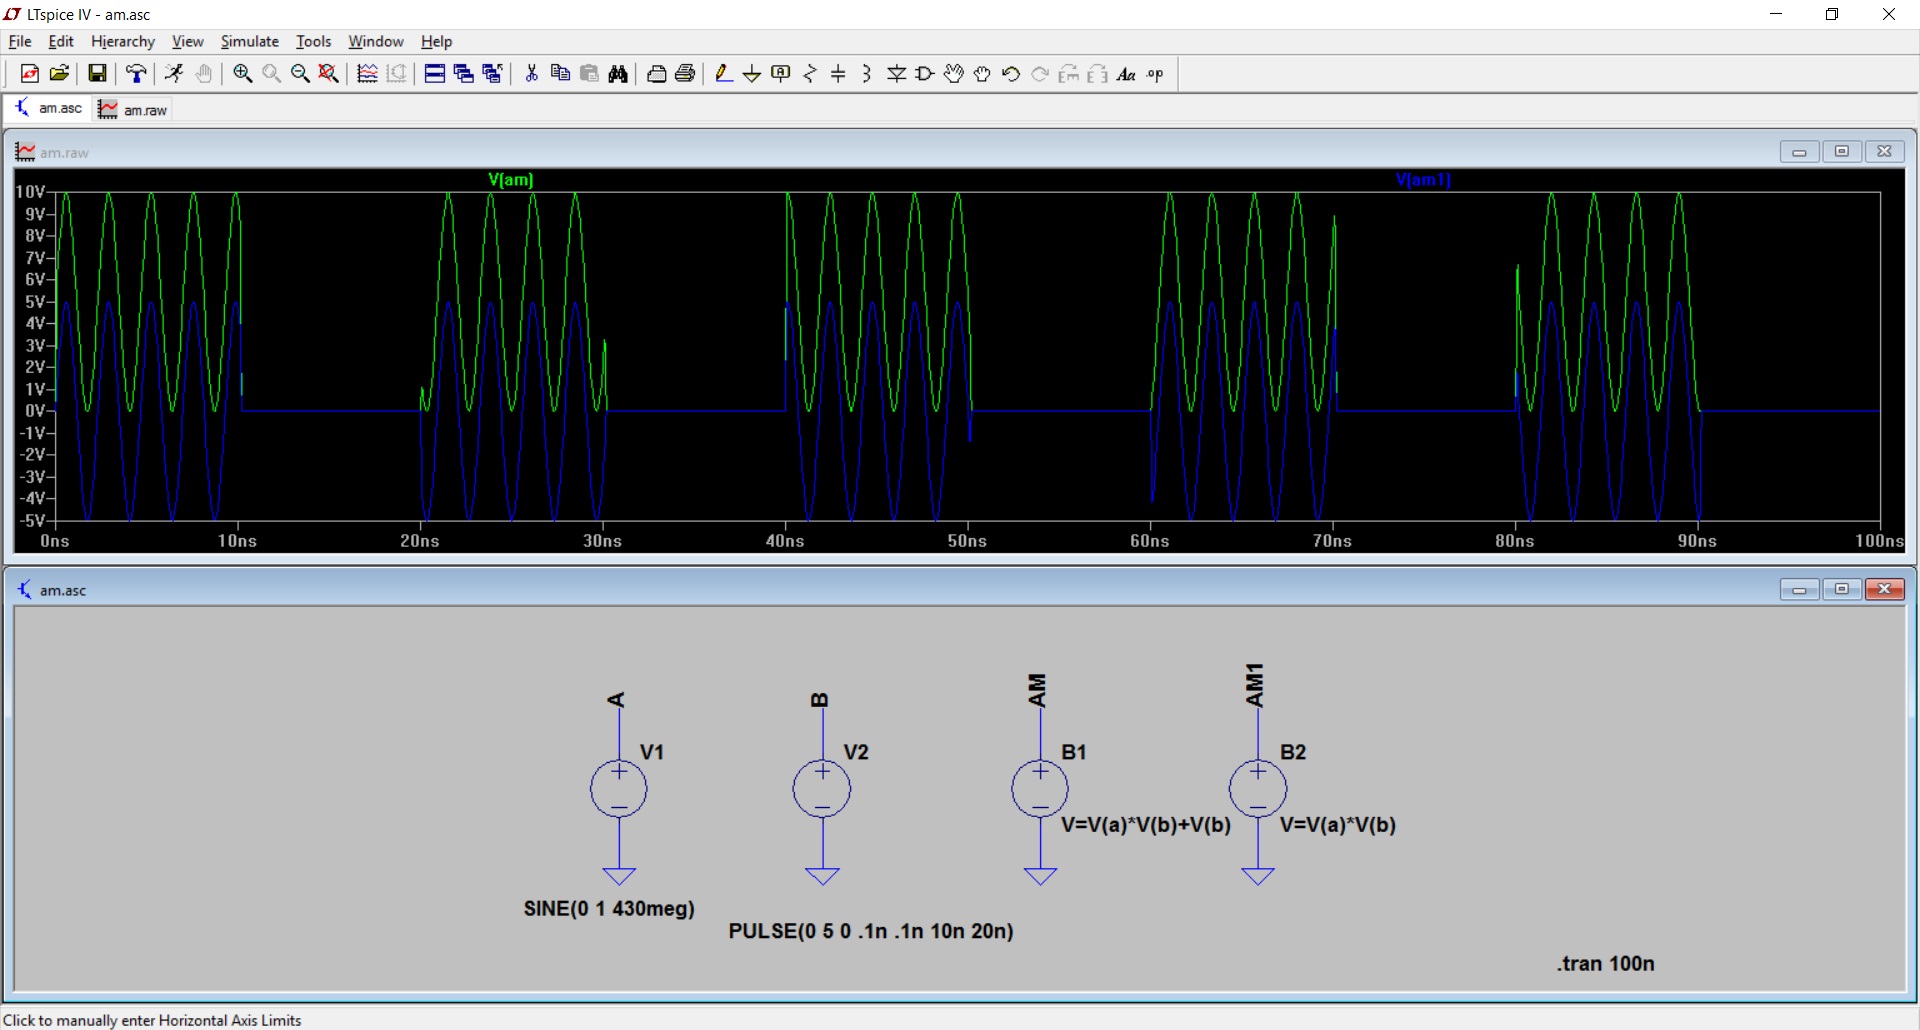Click the V=V(a)*V(b)+V(b) expression
Viewport: 1920px width, 1030px height.
(x=1146, y=825)
